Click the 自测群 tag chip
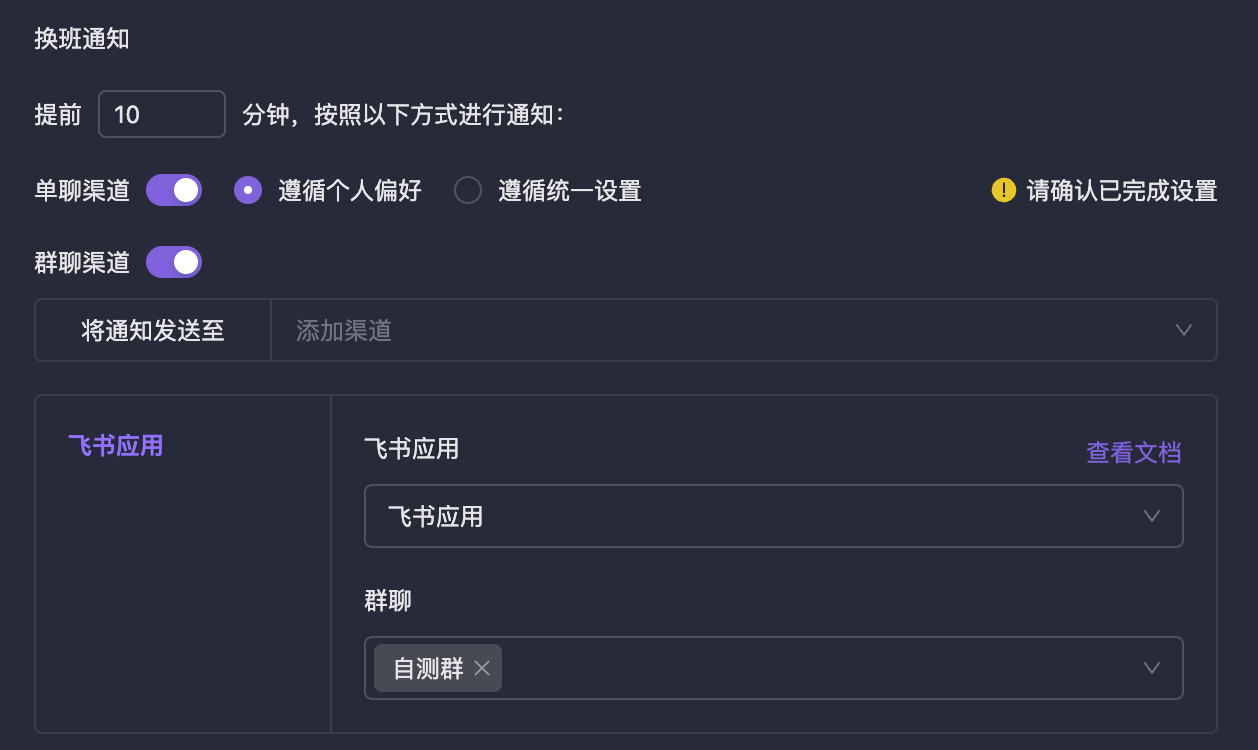Viewport: 1258px width, 750px height. pyautogui.click(x=428, y=668)
